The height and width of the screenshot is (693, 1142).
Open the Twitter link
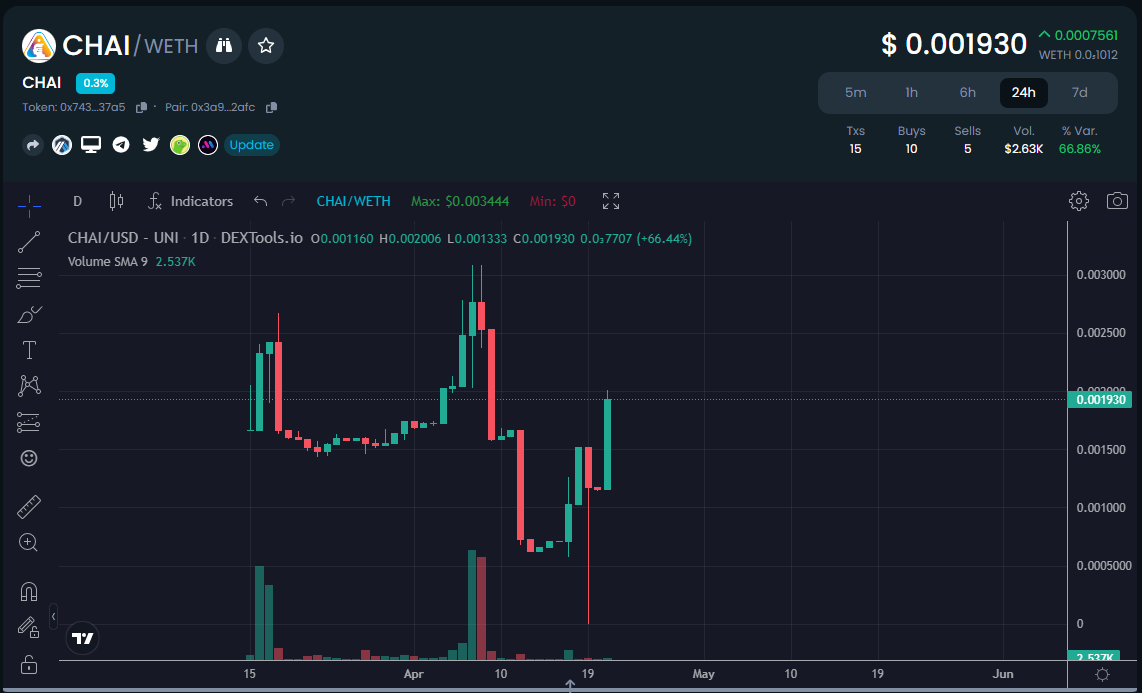point(151,145)
